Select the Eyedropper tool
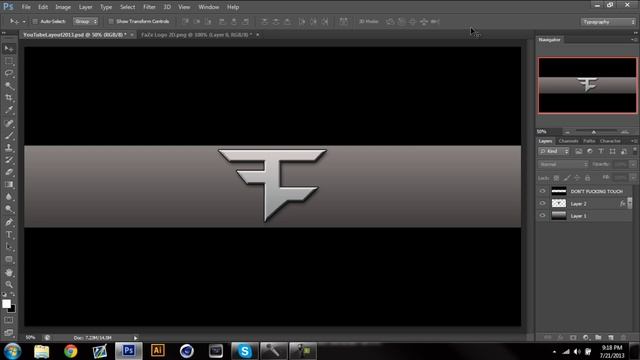The width and height of the screenshot is (640, 360). pos(9,110)
